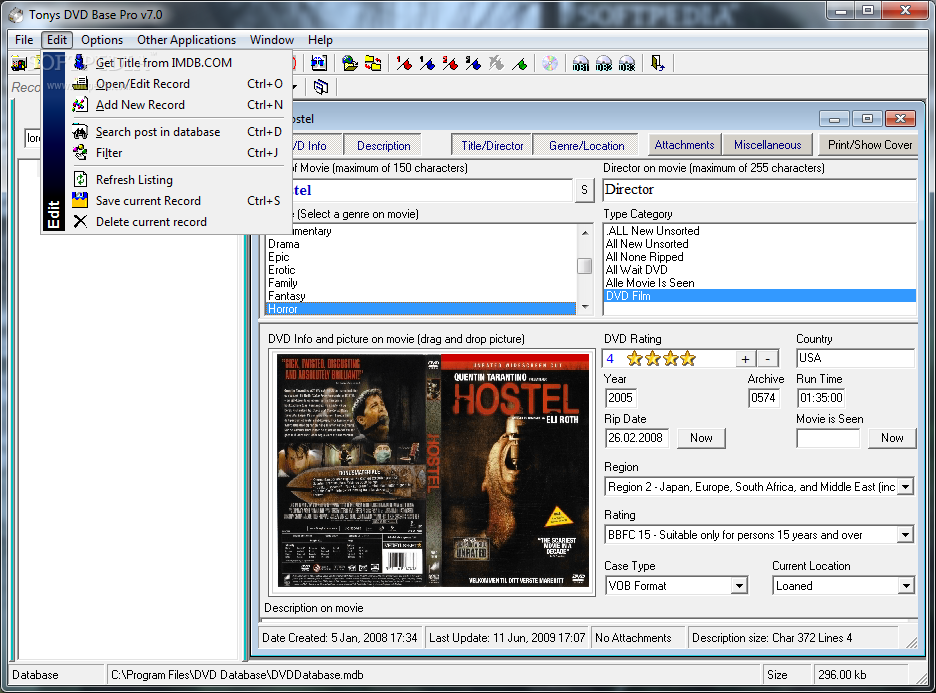Click genre list scroll down arrow
936x693 pixels.
585,307
